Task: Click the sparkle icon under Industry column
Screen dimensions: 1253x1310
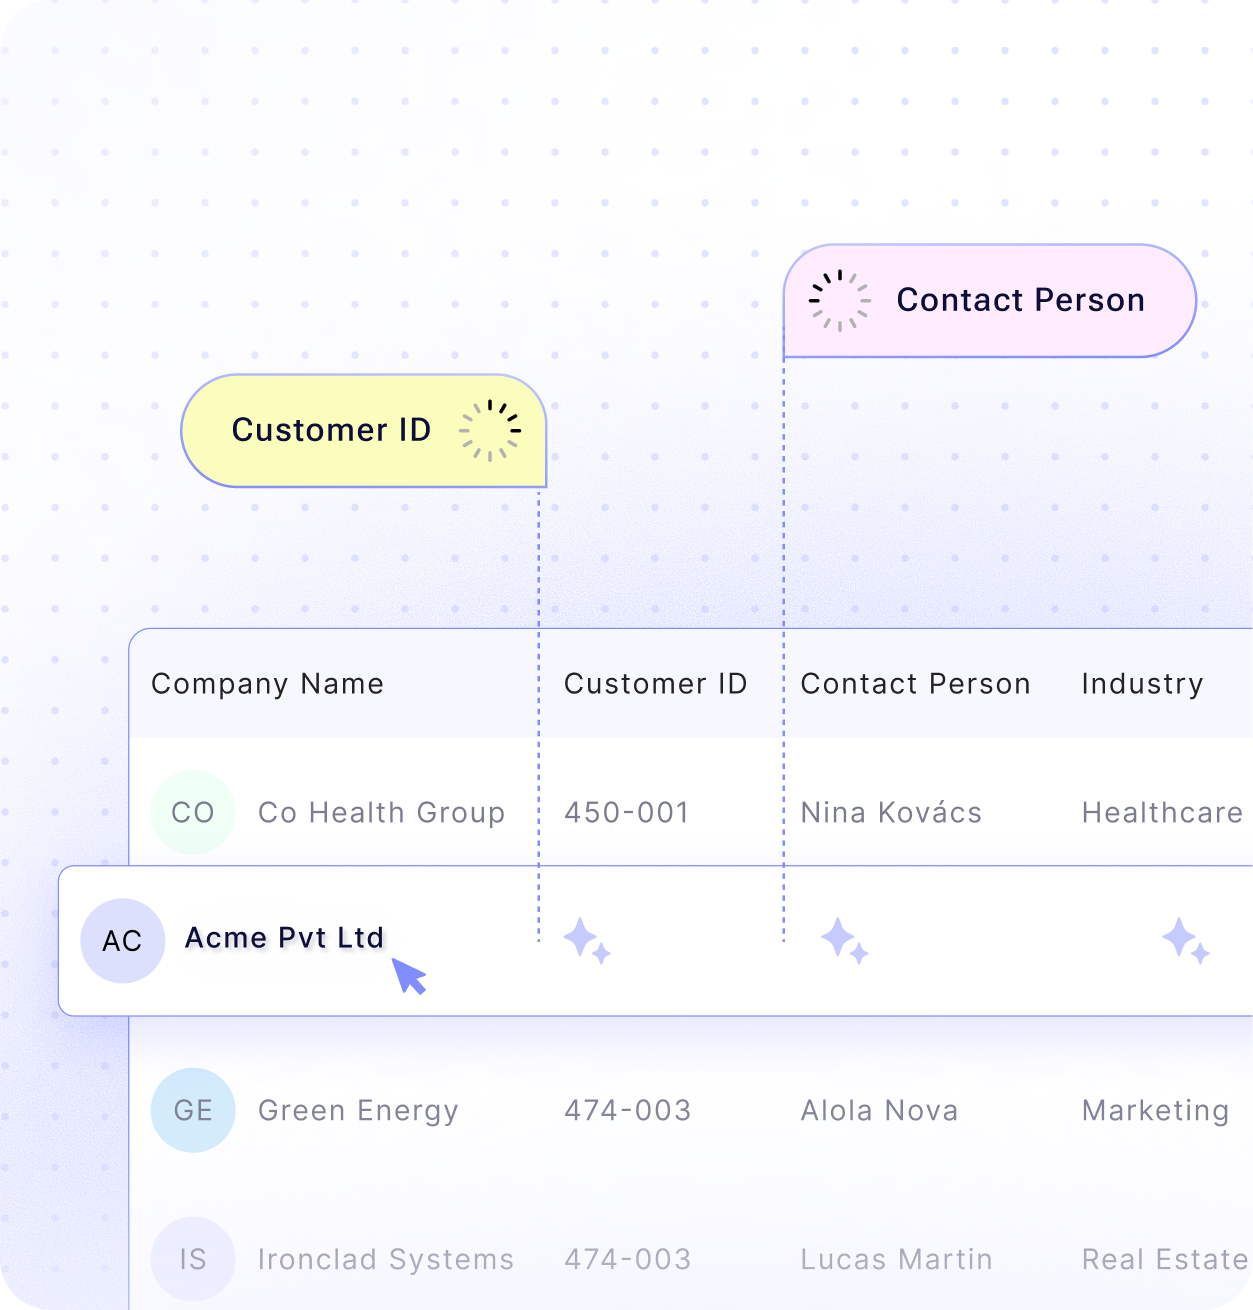Action: [1186, 941]
